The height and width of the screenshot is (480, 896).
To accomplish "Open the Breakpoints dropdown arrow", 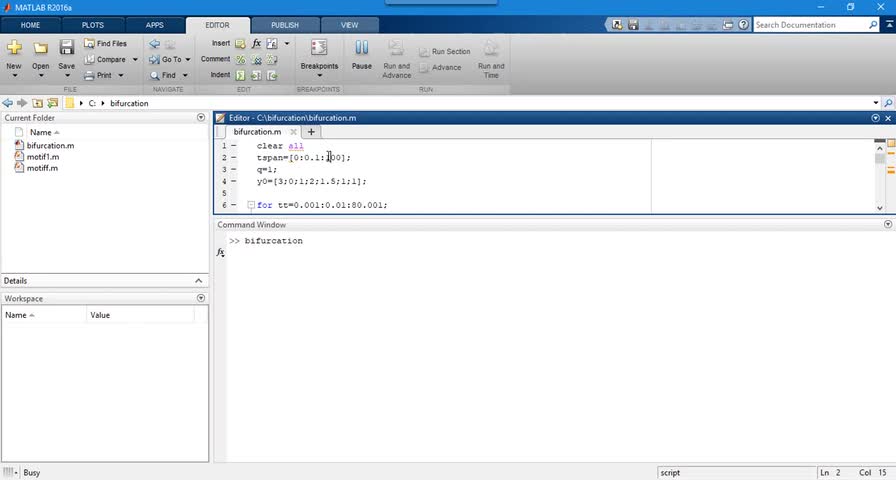I will pyautogui.click(x=319, y=75).
